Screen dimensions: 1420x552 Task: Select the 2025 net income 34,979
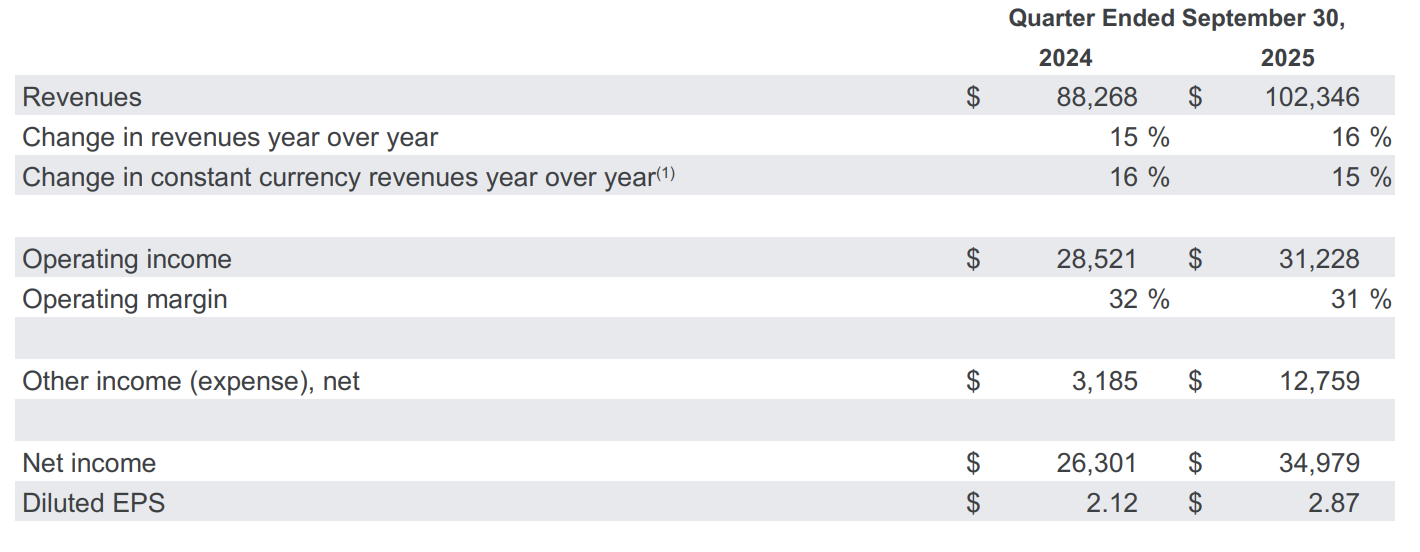tap(1318, 463)
